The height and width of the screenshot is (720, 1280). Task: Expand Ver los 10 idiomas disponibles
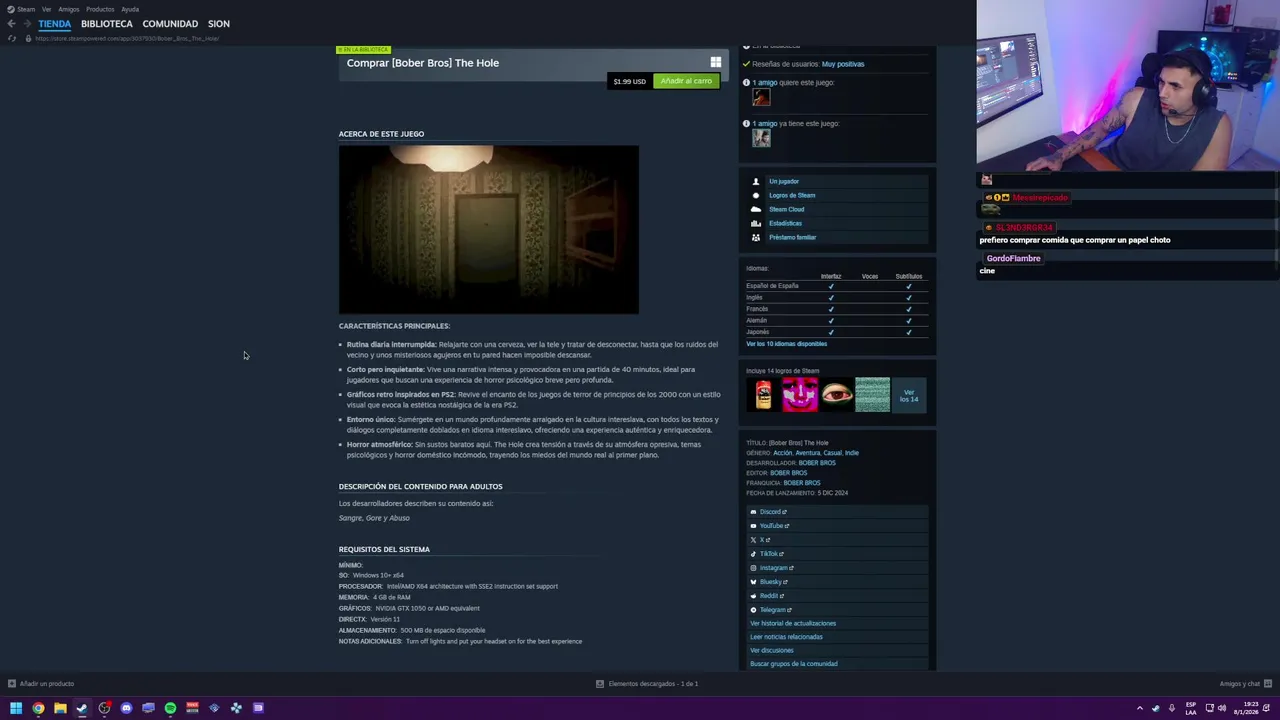[786, 344]
